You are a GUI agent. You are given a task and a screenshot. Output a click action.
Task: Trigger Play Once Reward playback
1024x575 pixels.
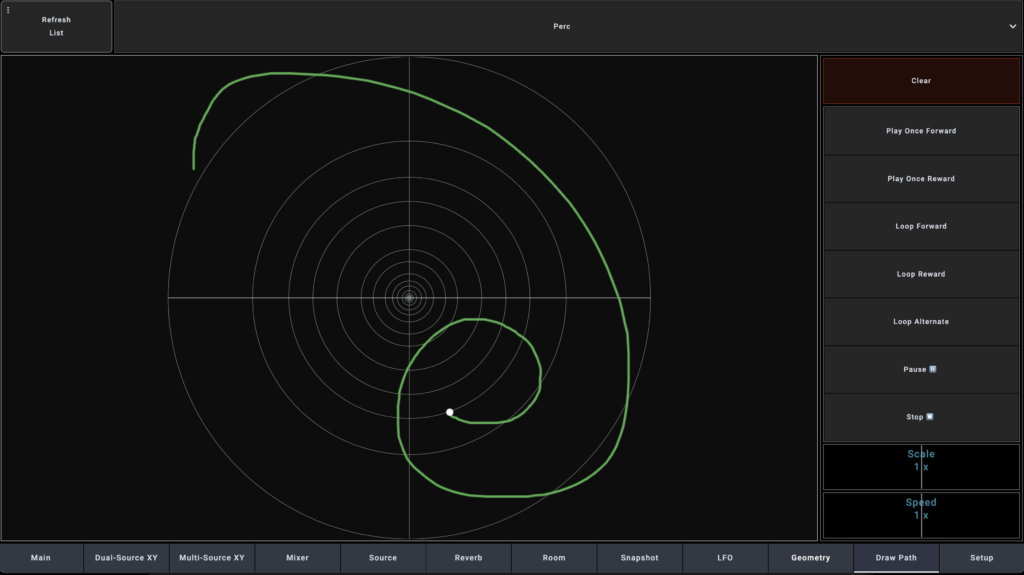[x=920, y=179]
